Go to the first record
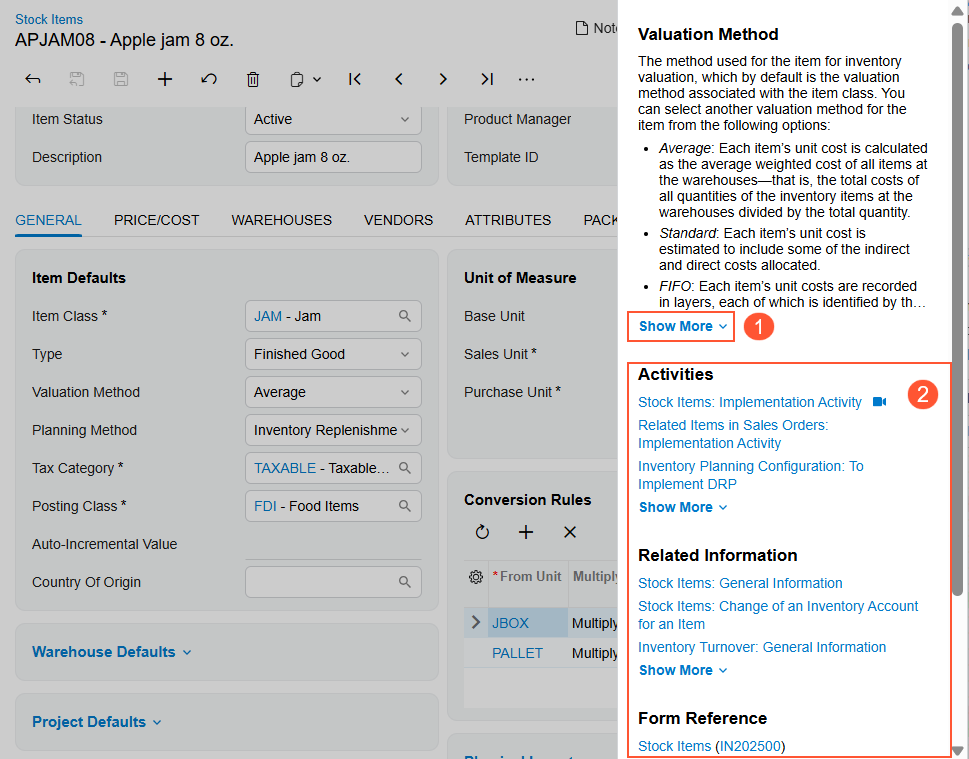 pos(355,79)
